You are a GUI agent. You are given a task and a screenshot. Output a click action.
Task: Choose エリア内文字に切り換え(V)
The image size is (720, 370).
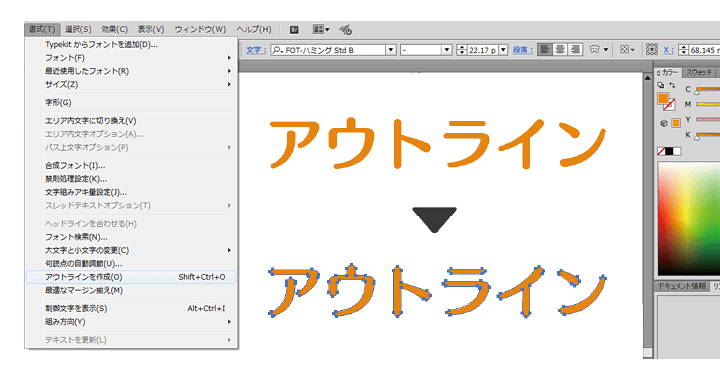(131, 120)
